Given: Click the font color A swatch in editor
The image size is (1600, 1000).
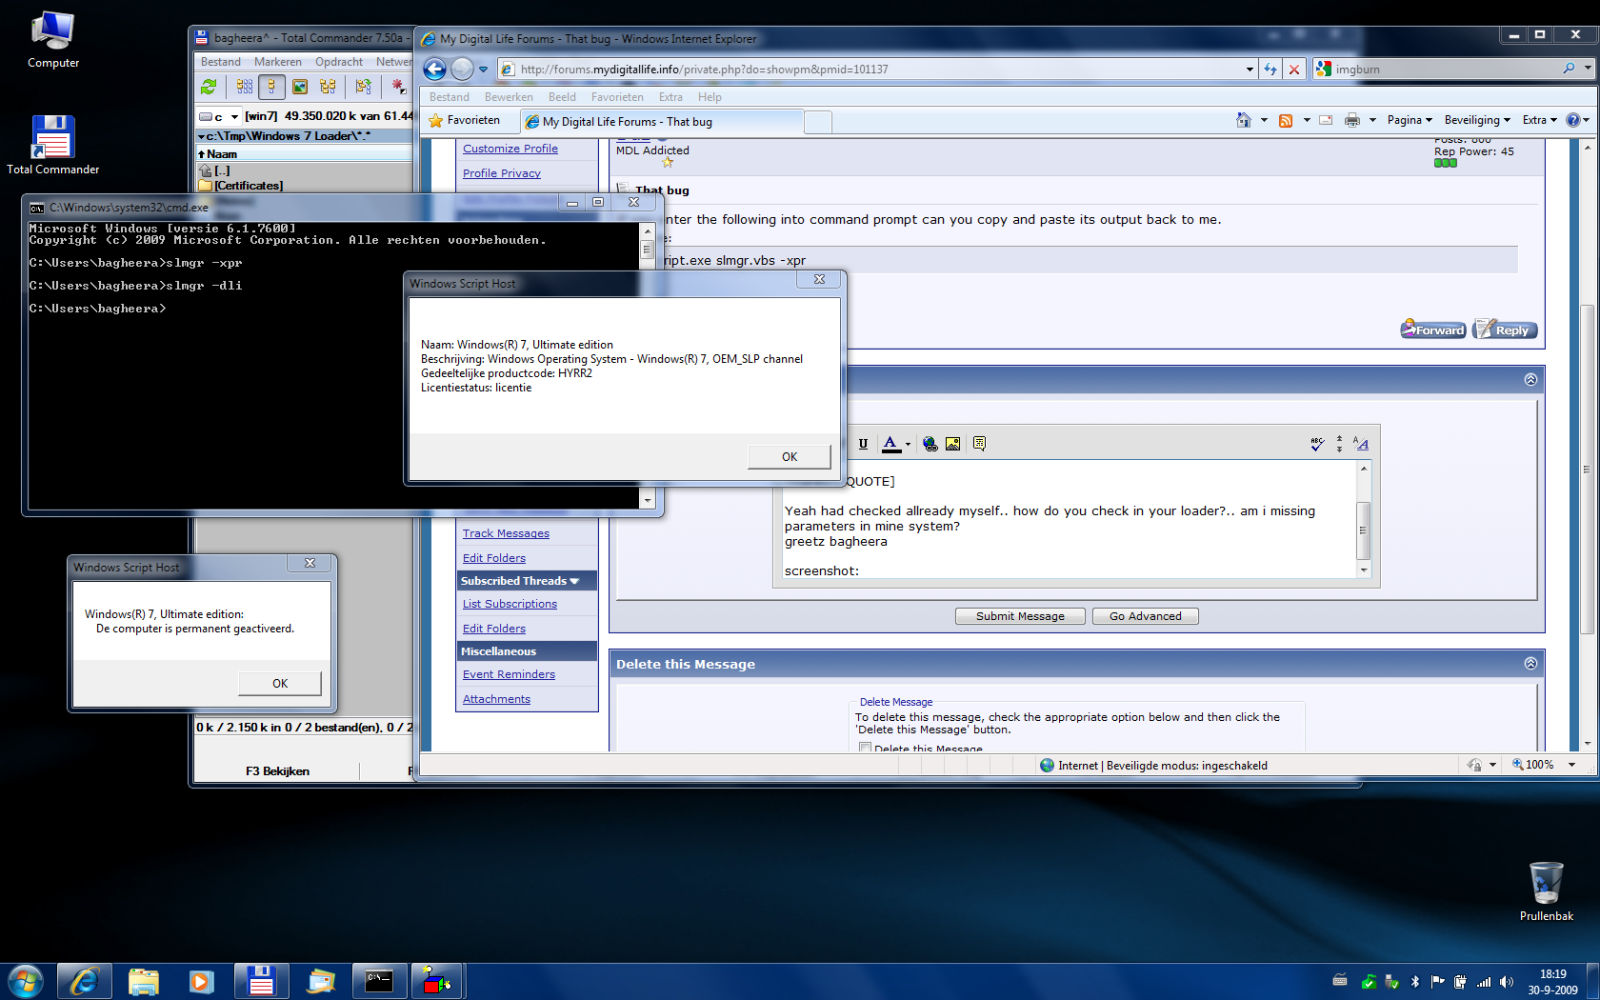Looking at the screenshot, I should click(x=890, y=444).
